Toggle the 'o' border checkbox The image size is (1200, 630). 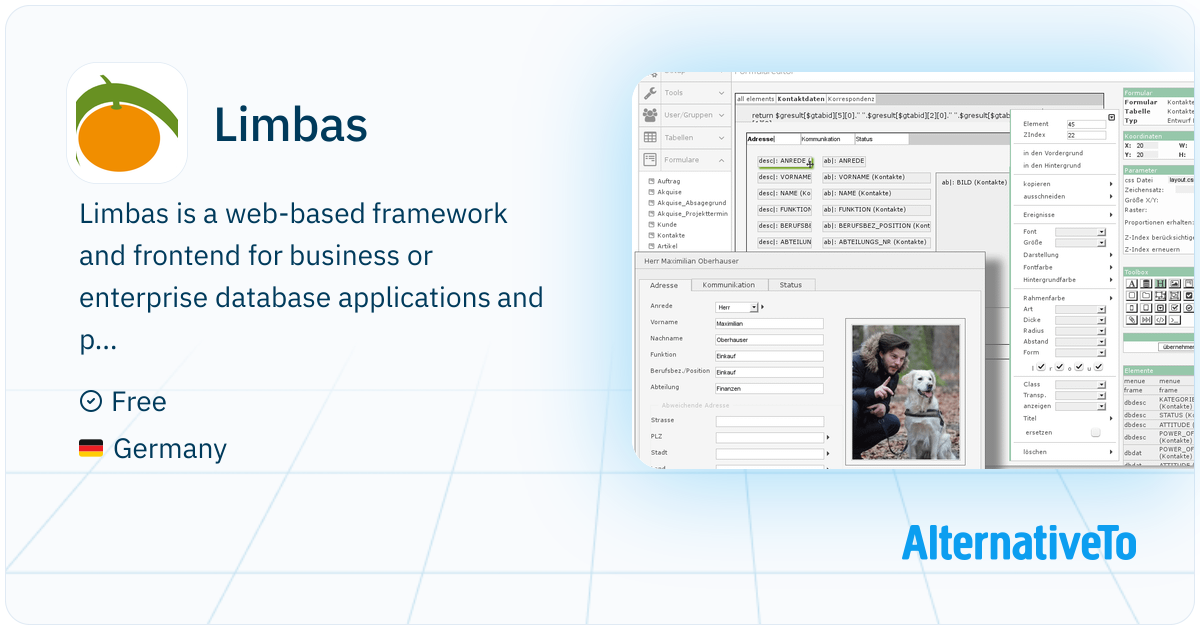tap(1079, 367)
